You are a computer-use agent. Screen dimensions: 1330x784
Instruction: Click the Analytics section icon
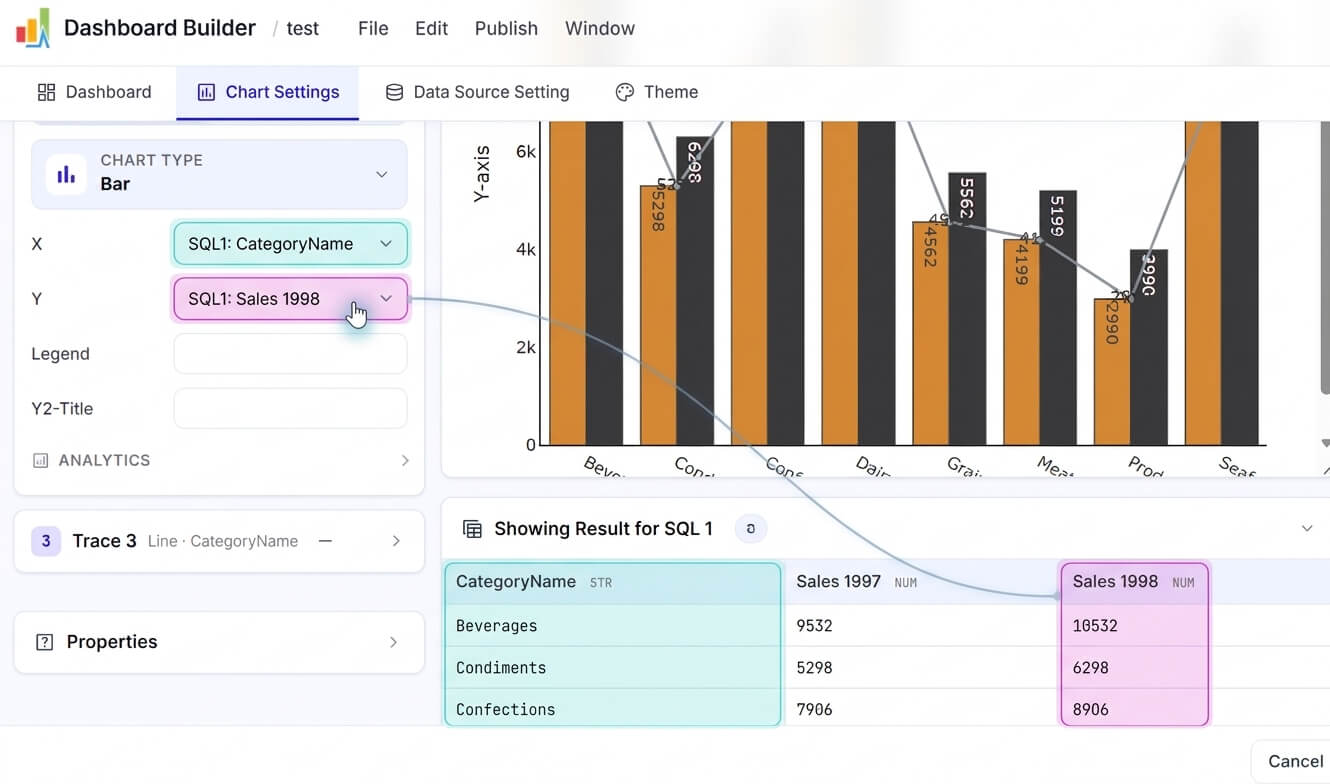41,461
